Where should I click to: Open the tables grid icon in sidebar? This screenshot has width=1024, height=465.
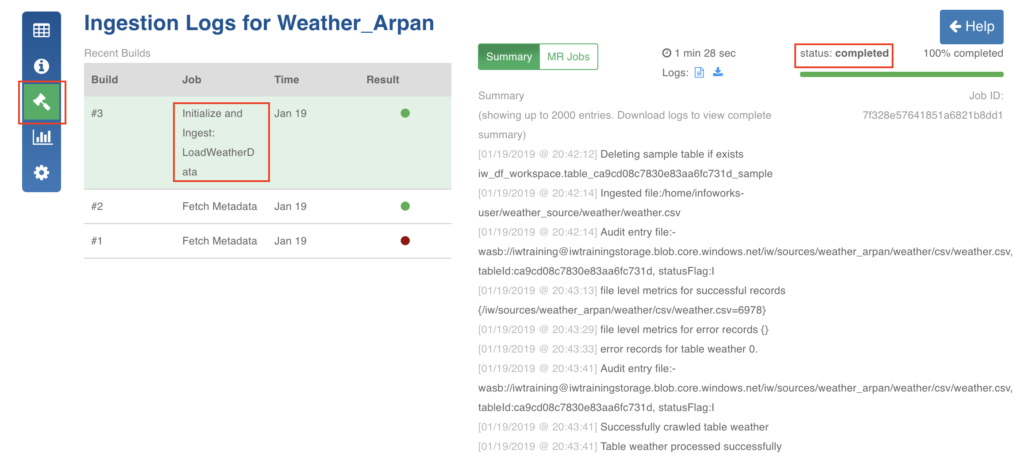41,30
